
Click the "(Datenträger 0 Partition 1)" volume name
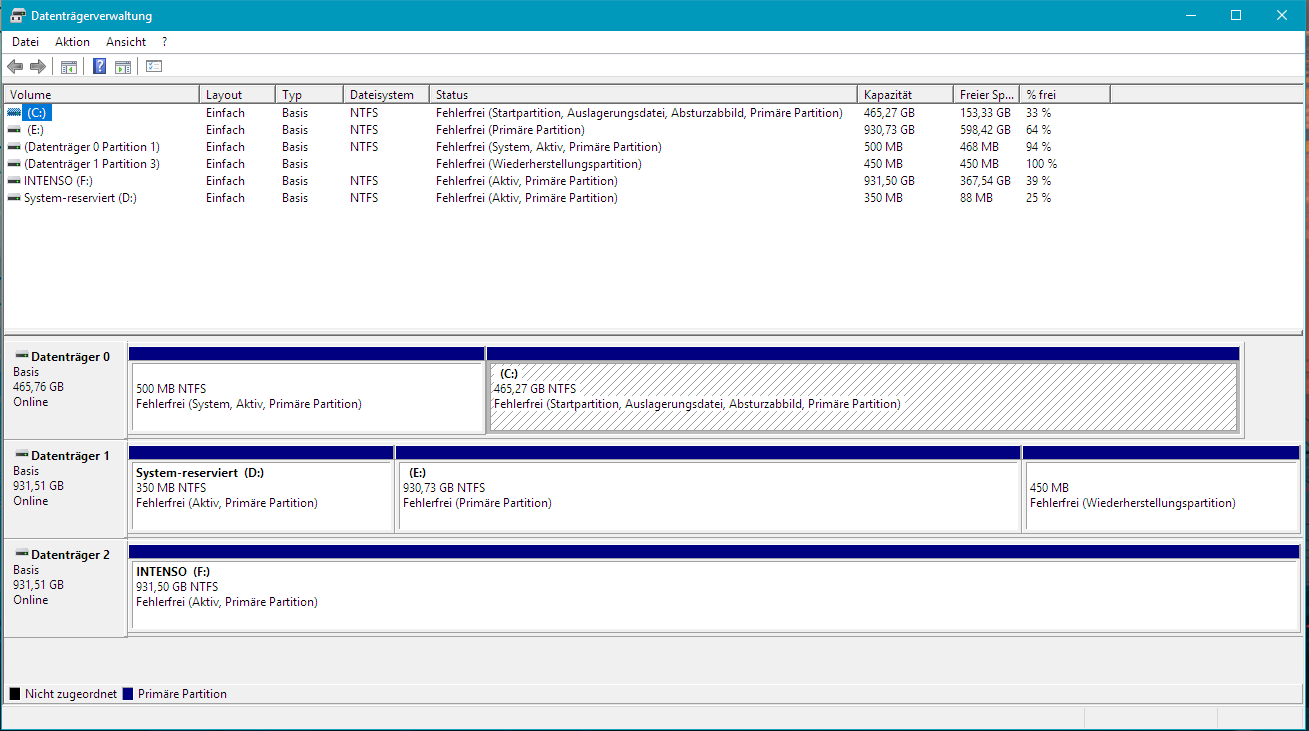92,147
